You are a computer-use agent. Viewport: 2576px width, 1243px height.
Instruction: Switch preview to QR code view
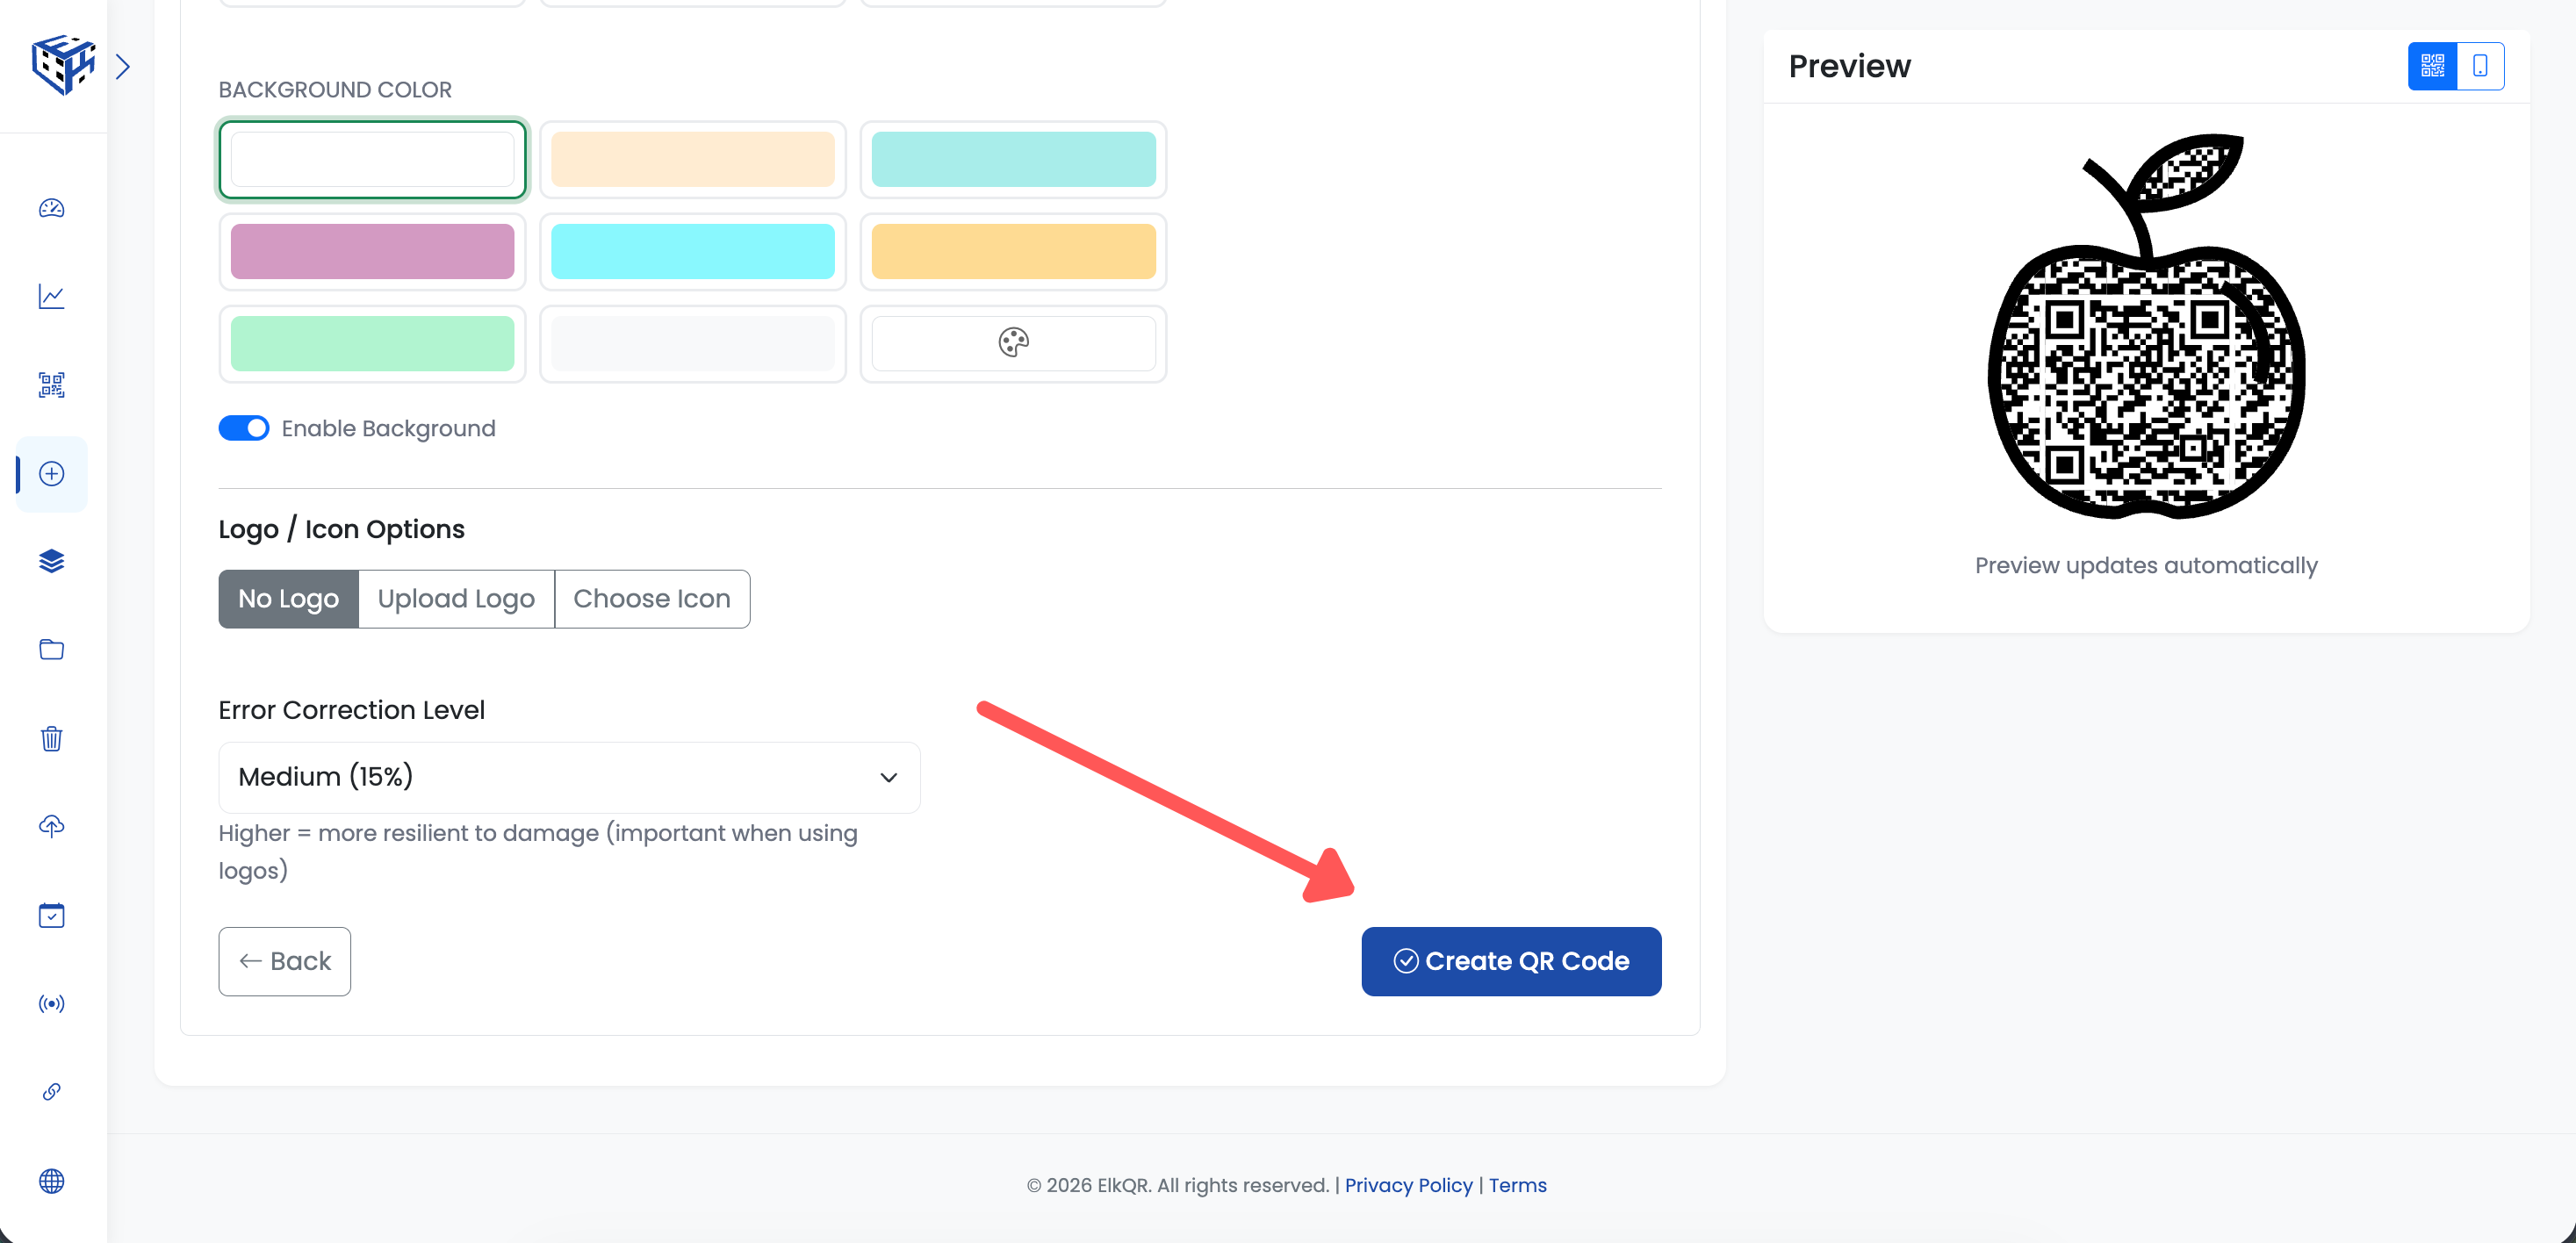tap(2432, 65)
